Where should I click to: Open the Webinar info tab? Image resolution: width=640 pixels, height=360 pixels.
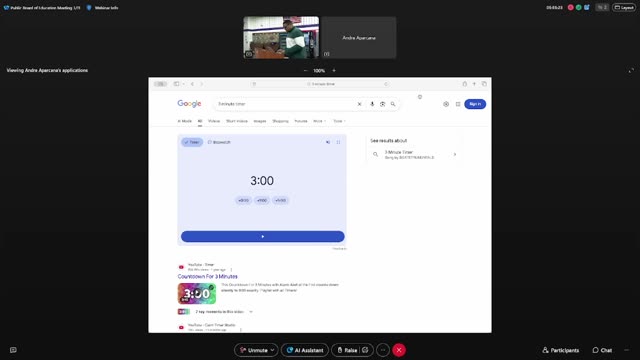103,8
